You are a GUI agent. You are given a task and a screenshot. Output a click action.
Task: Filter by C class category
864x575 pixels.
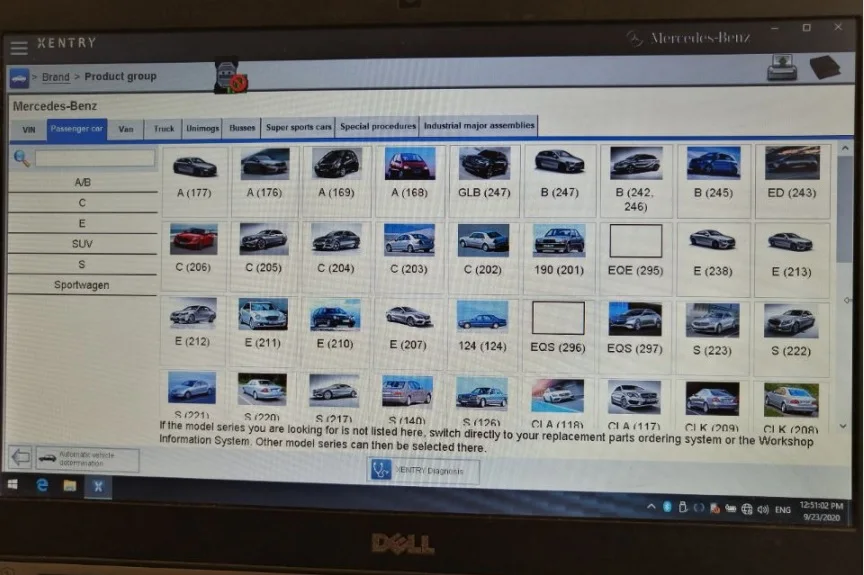point(83,203)
